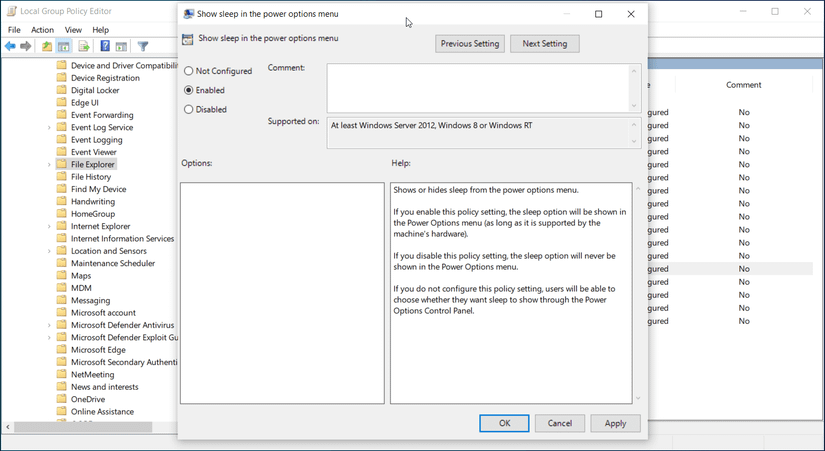
Task: Expand the Microsoft Defender Antivirus node
Action: tap(49, 325)
